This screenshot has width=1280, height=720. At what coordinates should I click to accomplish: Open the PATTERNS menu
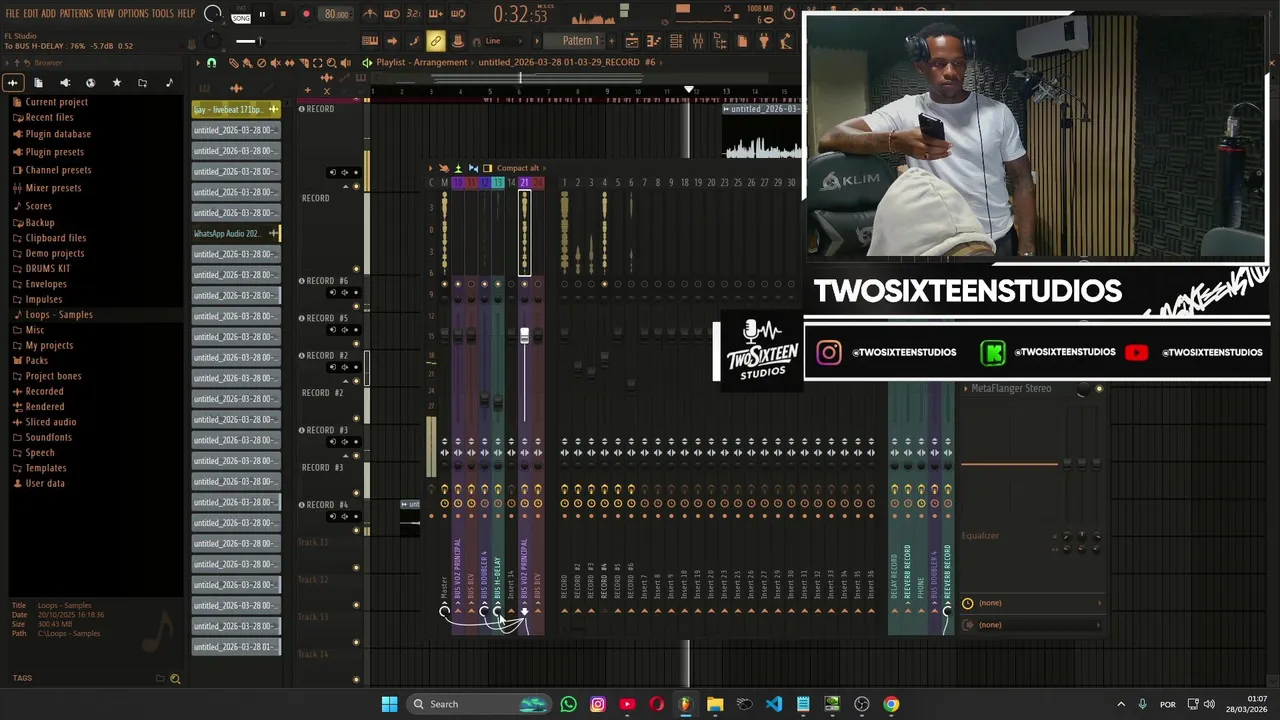point(76,14)
